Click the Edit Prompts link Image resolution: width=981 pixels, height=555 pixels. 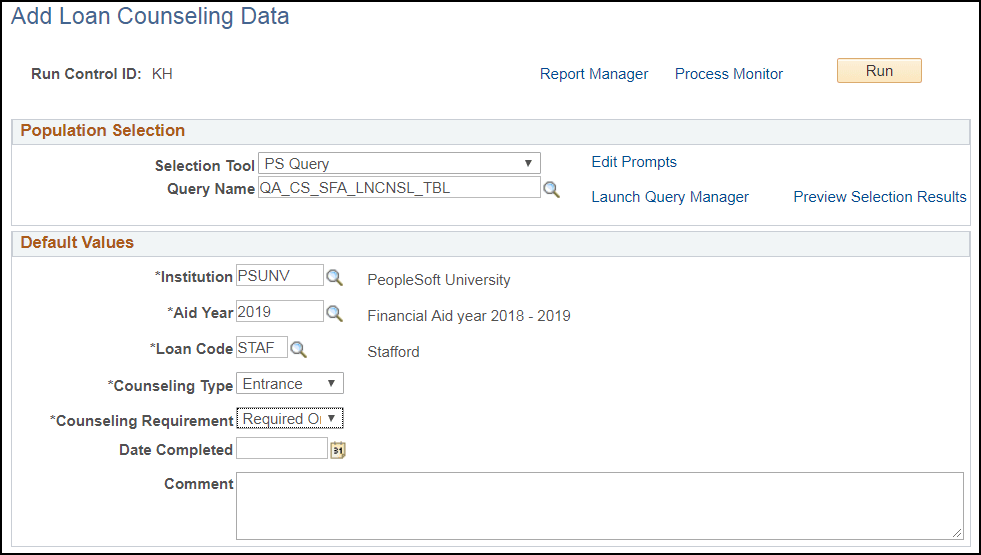point(634,162)
